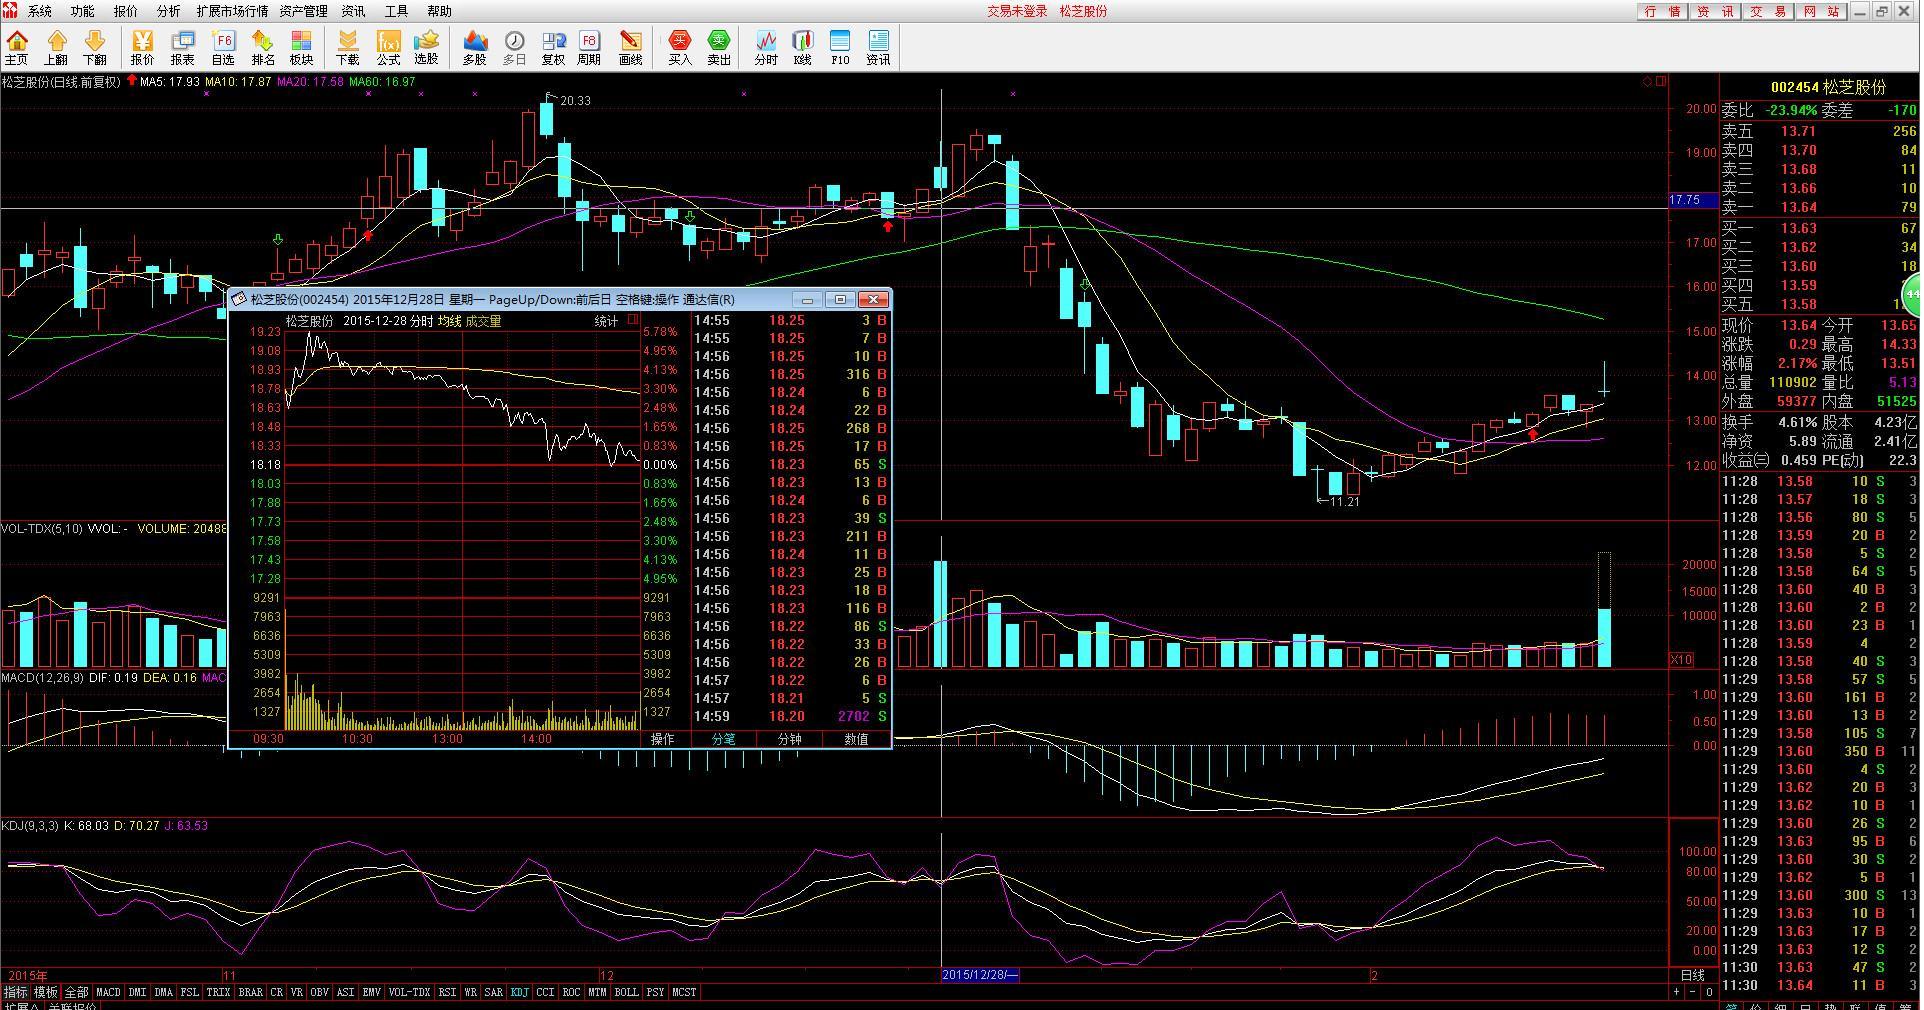Select the 分钟 tab in the popup

(x=789, y=739)
